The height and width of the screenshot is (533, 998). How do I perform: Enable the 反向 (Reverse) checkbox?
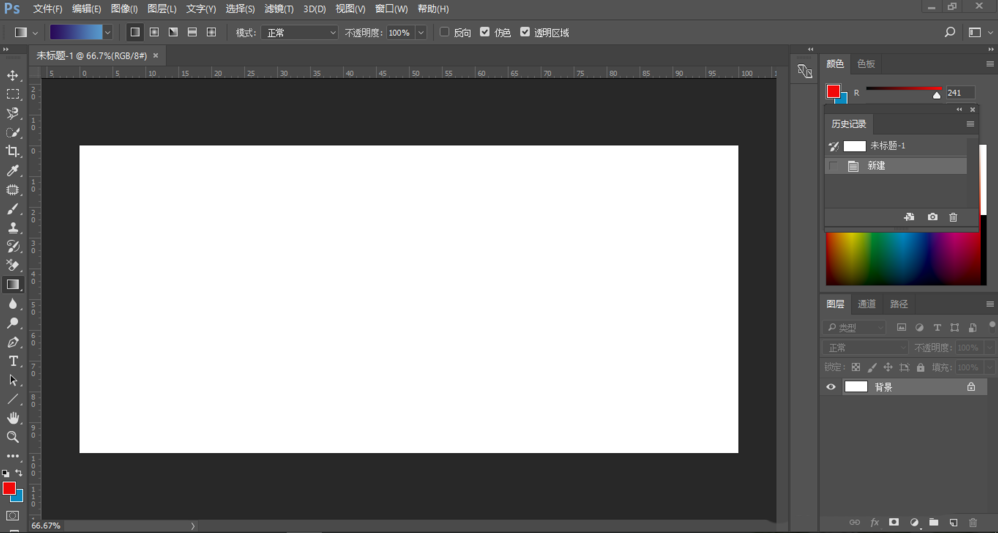(445, 32)
